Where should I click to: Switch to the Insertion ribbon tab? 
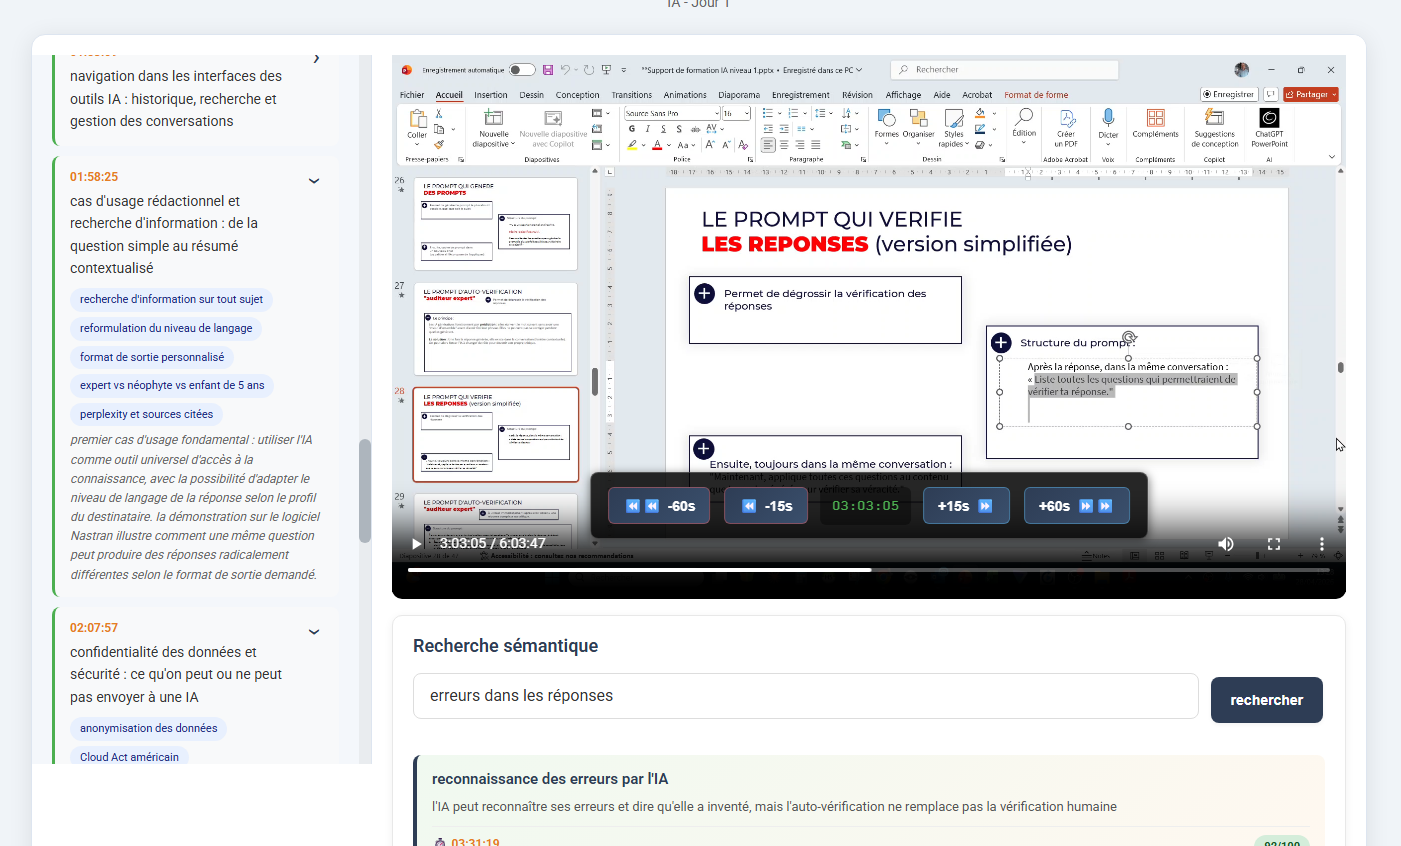490,95
